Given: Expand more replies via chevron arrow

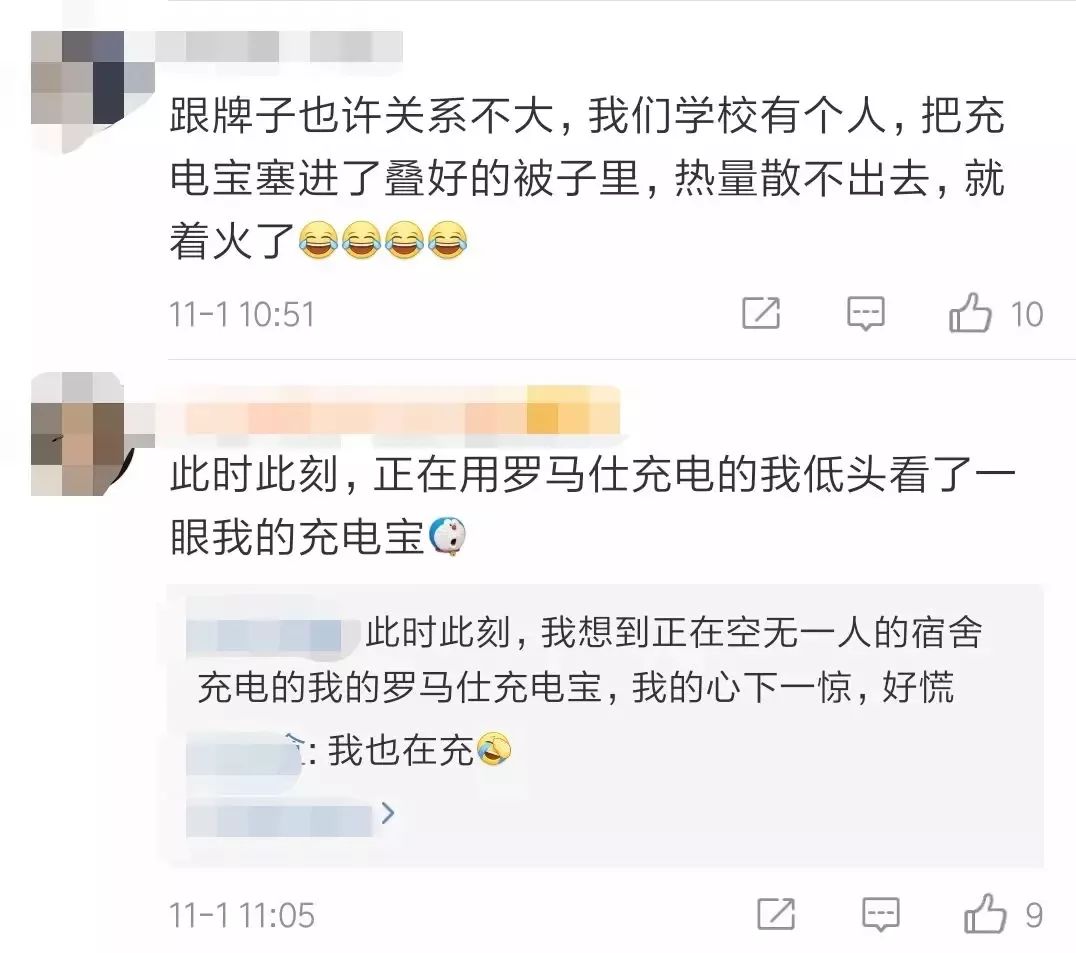Looking at the screenshot, I should [x=388, y=813].
